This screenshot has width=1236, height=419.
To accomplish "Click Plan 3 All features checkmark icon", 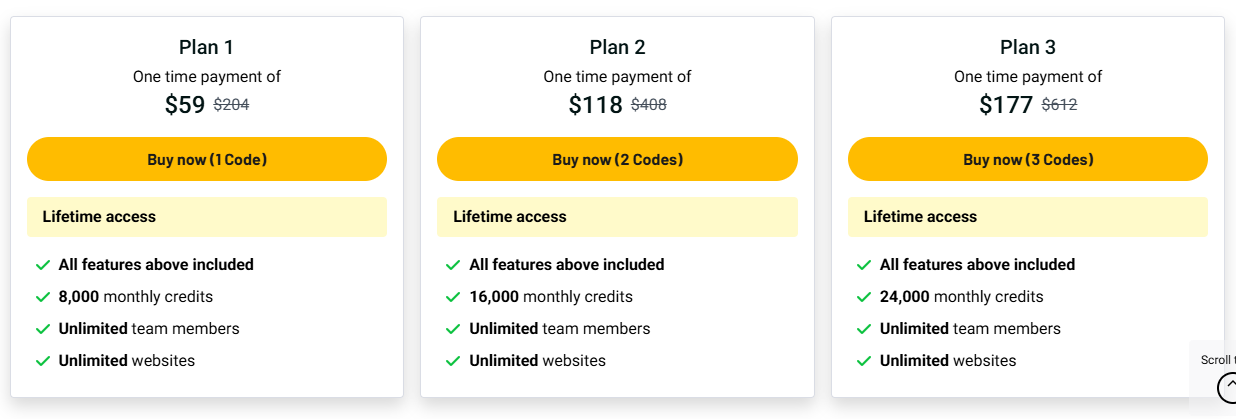I will click(x=864, y=265).
